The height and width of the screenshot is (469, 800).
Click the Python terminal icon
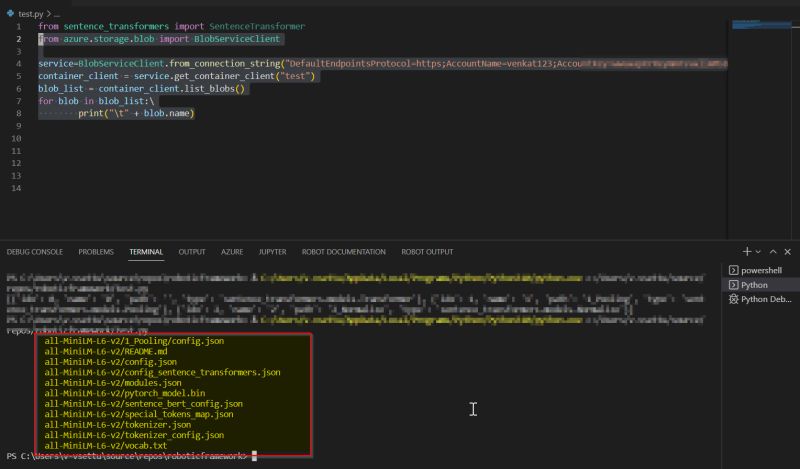[734, 285]
